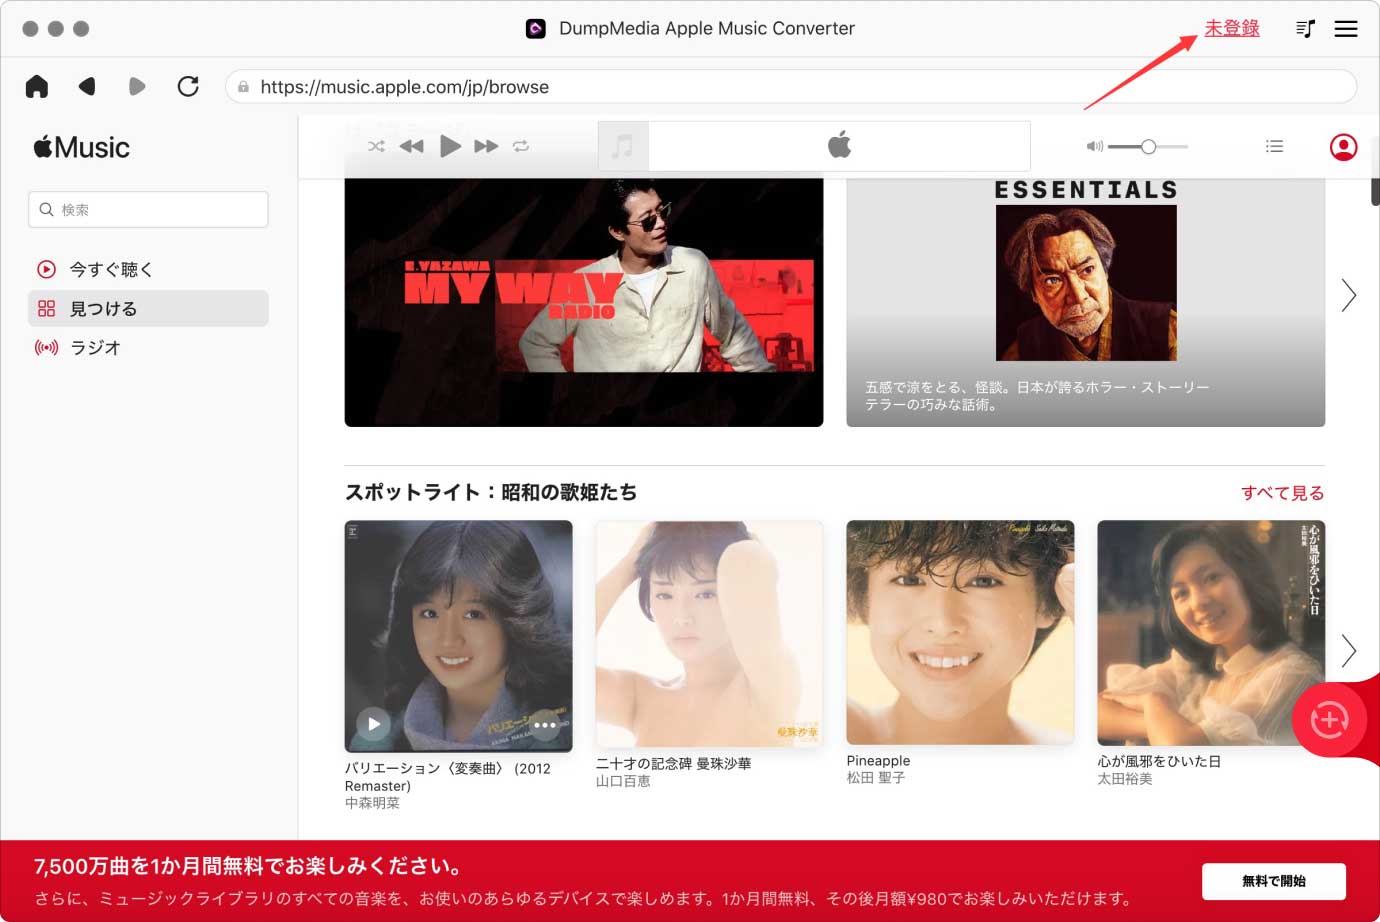The width and height of the screenshot is (1380, 922).
Task: Click the Pineapple album title
Action: click(878, 761)
